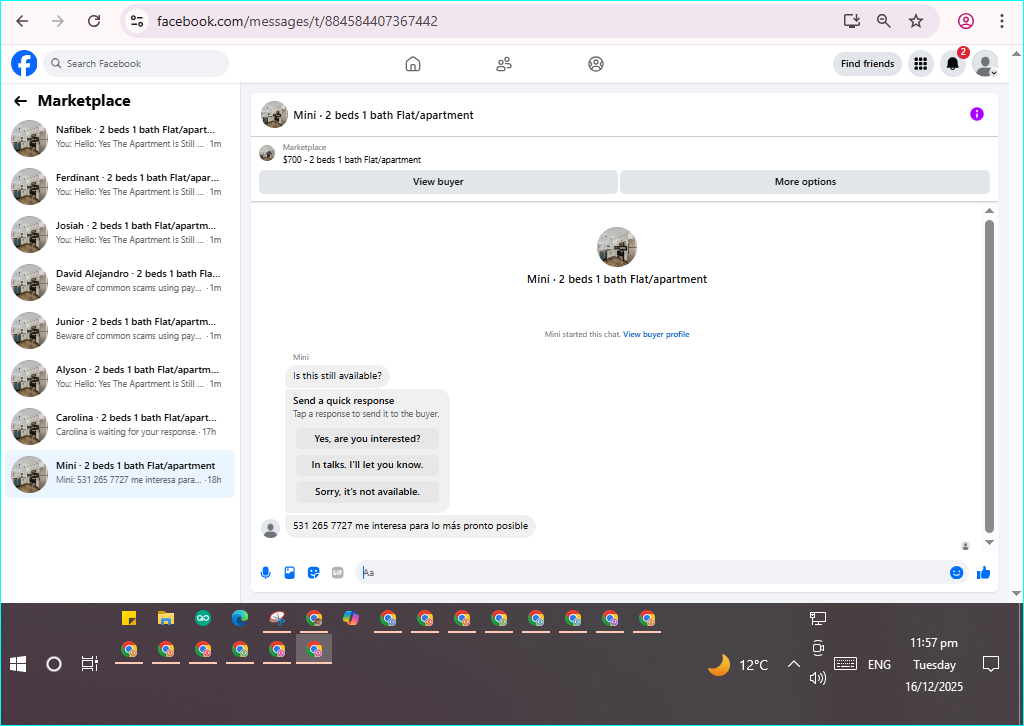This screenshot has width=1024, height=726.
Task: Send quick response 'In talks. I'll let you know.'
Action: click(x=367, y=465)
